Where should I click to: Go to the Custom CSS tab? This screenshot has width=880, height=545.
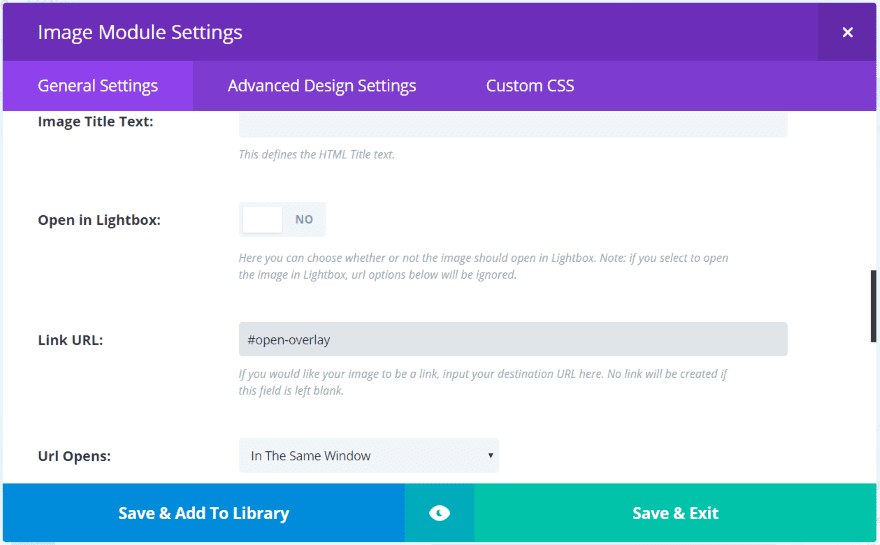point(530,86)
